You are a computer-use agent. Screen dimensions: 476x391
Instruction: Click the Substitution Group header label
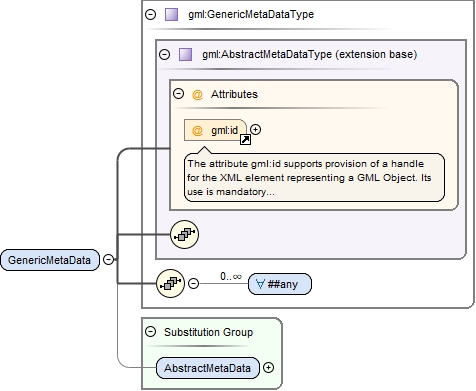point(208,332)
